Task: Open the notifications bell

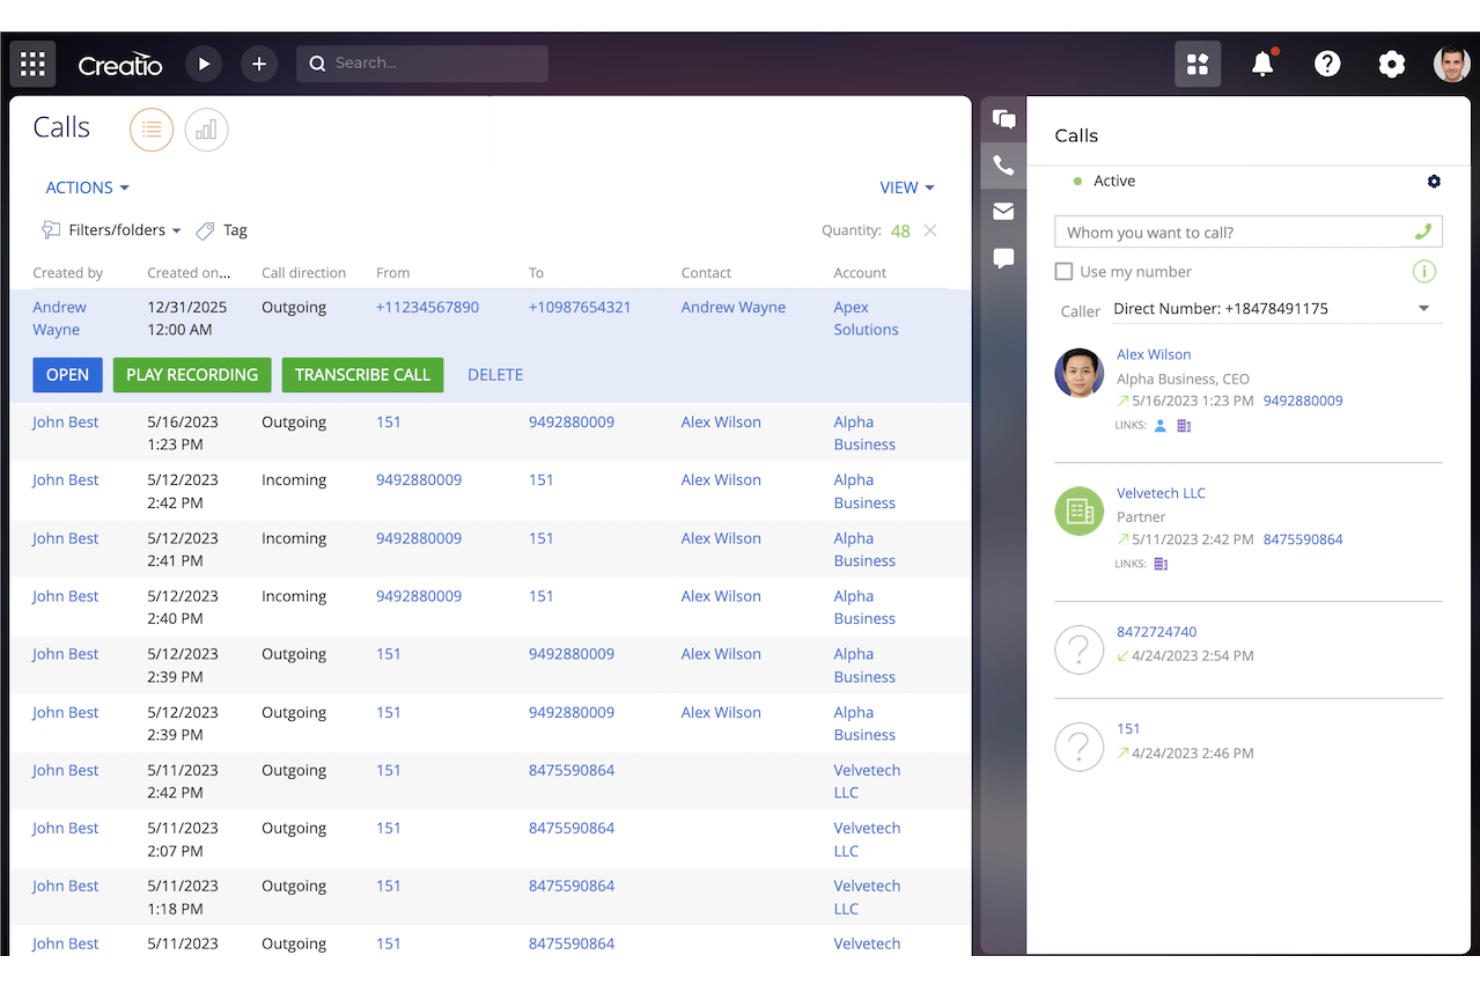Action: 1263,64
